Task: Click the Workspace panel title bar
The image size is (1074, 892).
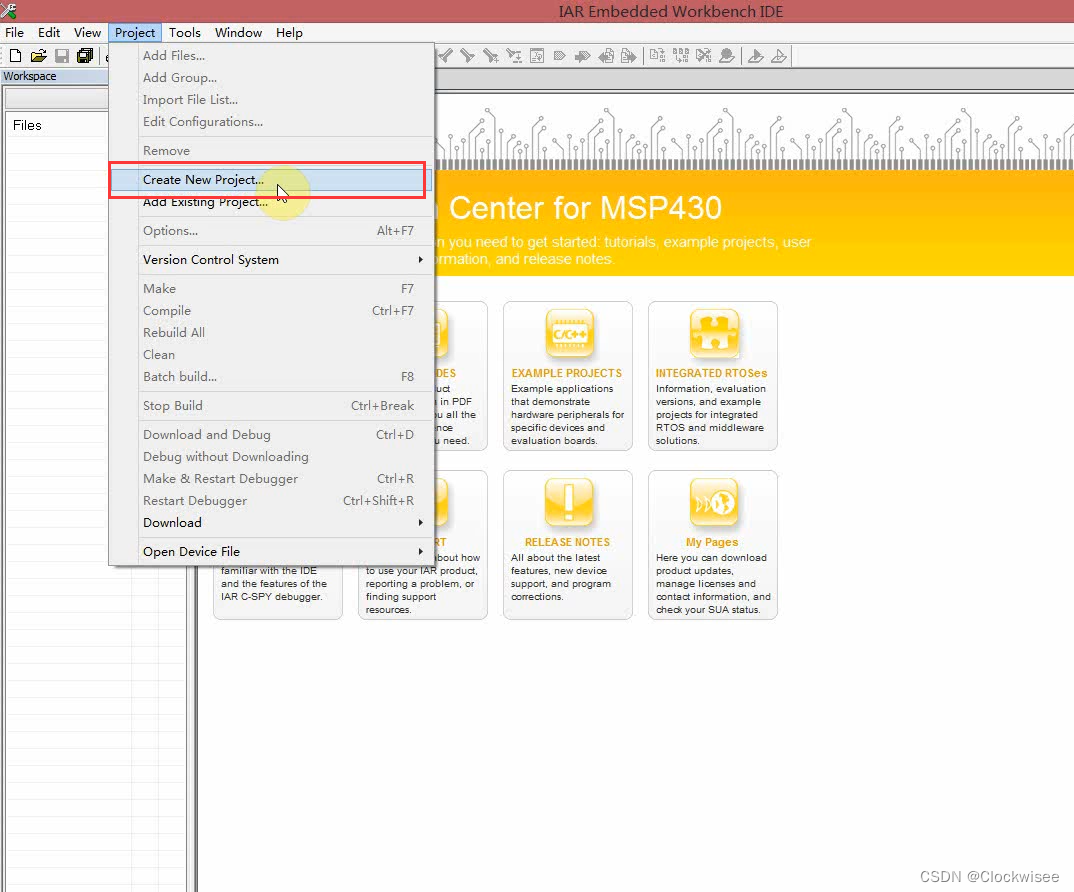Action: pyautogui.click(x=54, y=76)
